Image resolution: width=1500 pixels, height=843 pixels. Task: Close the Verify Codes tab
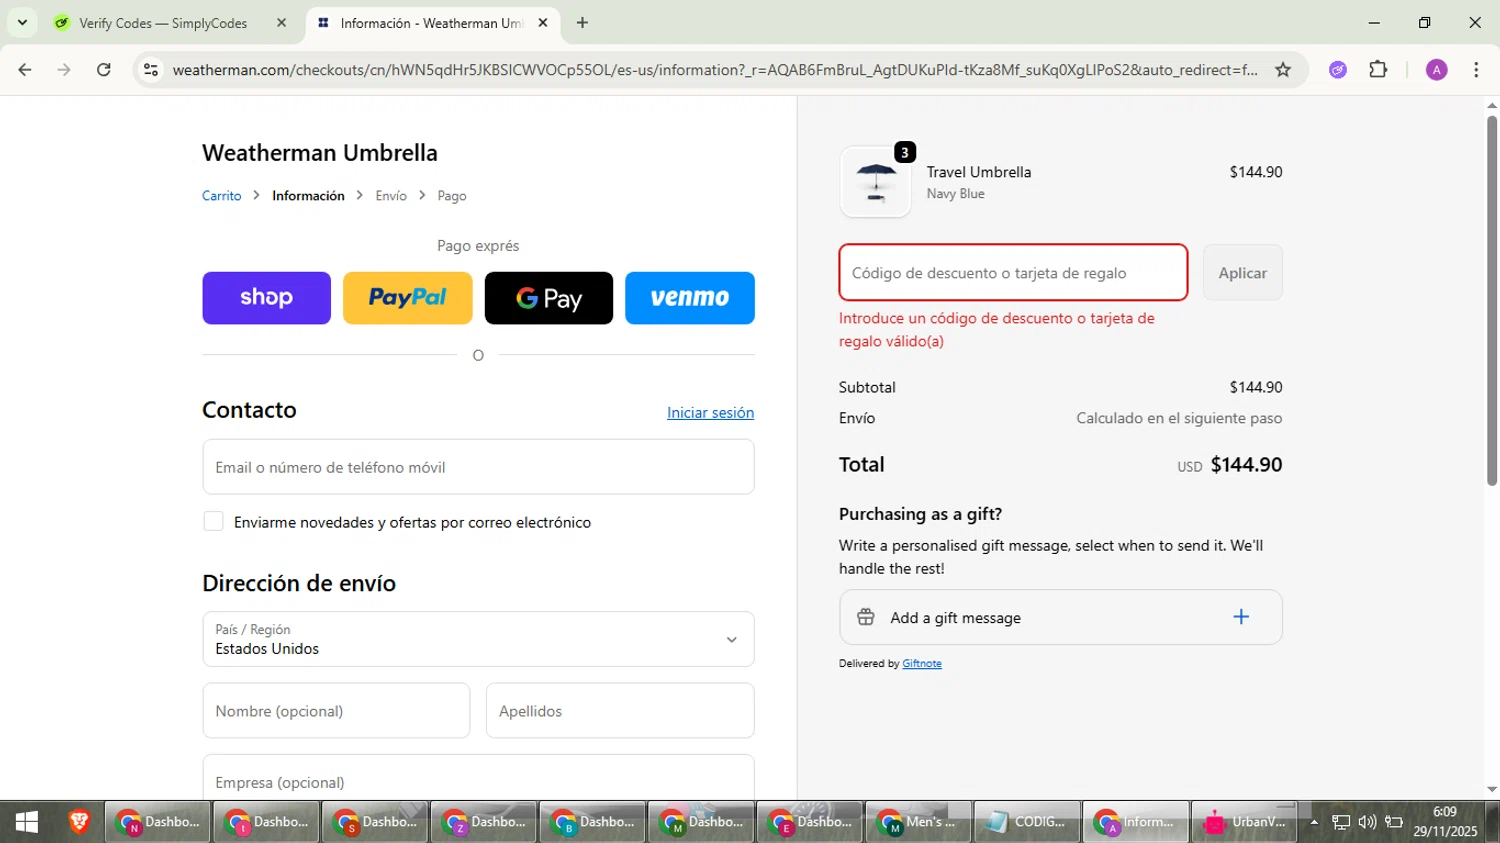(281, 22)
